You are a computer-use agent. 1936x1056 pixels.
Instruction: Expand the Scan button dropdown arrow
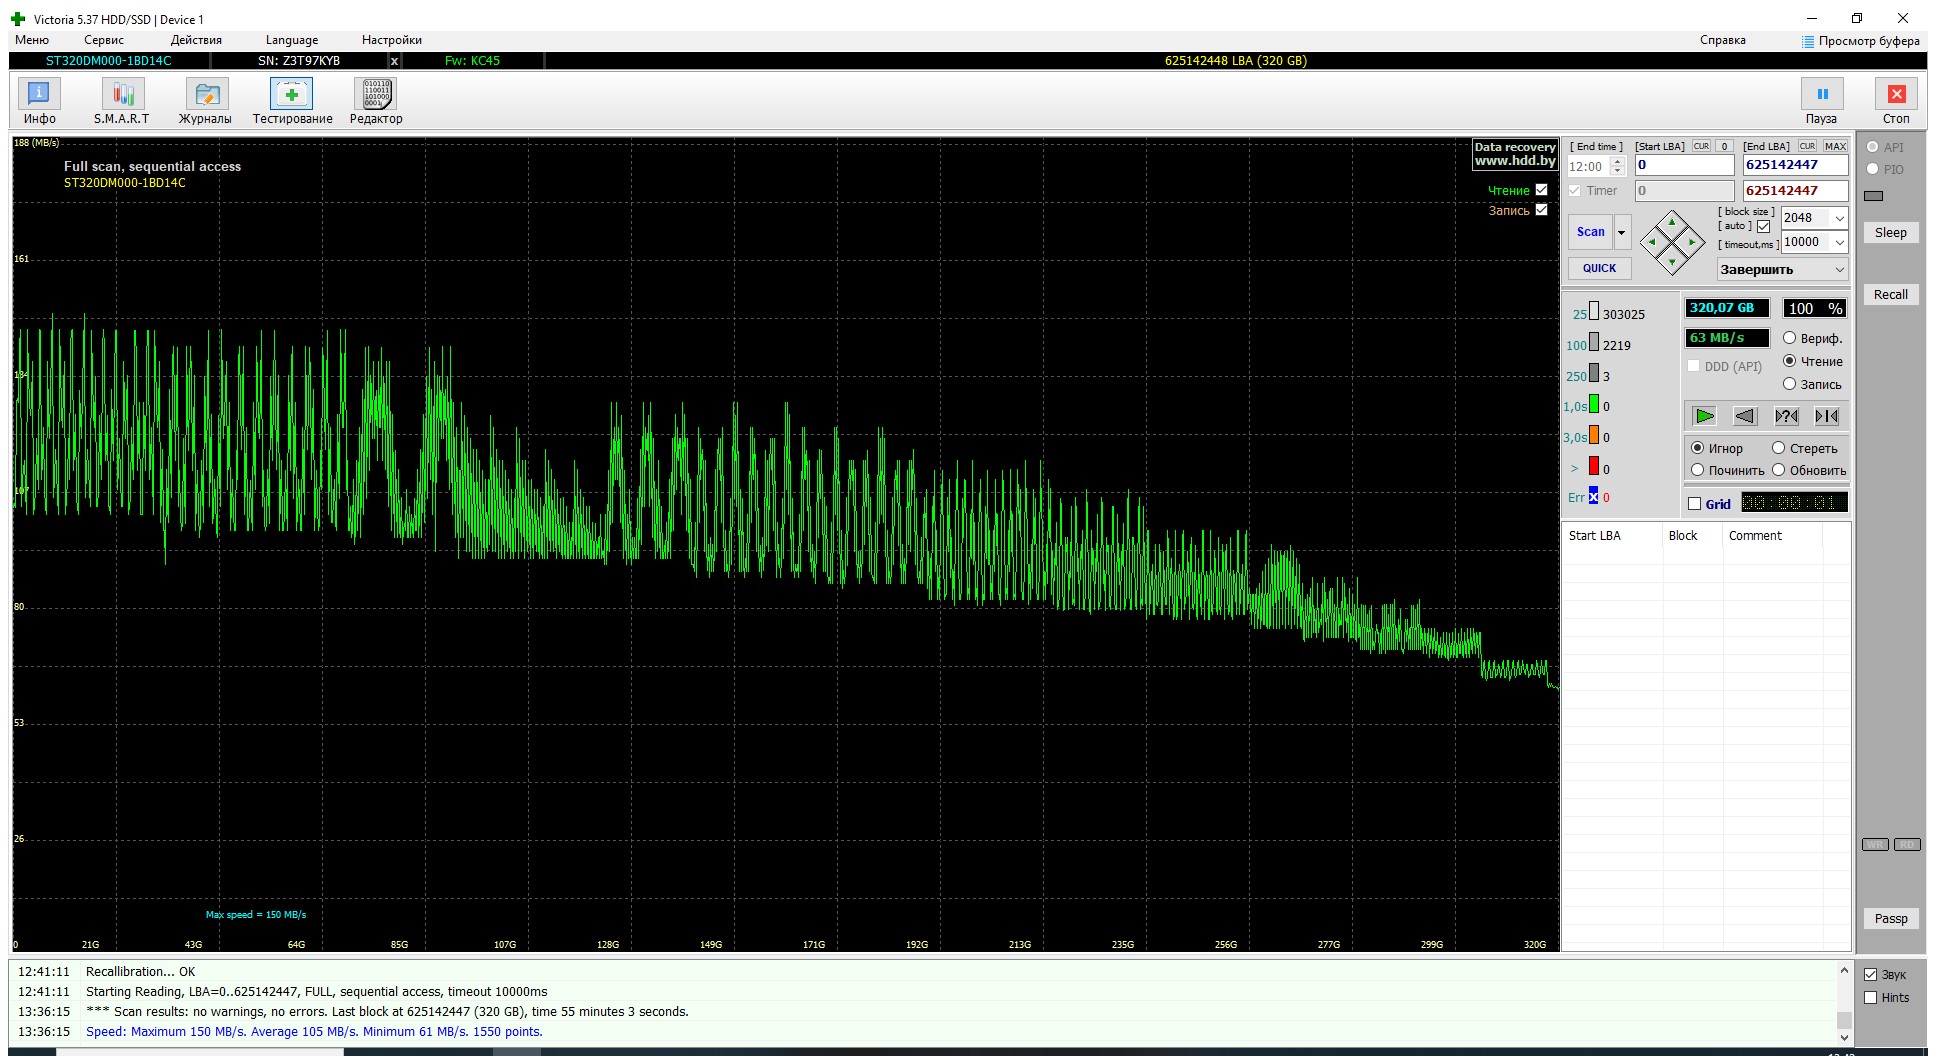1622,233
